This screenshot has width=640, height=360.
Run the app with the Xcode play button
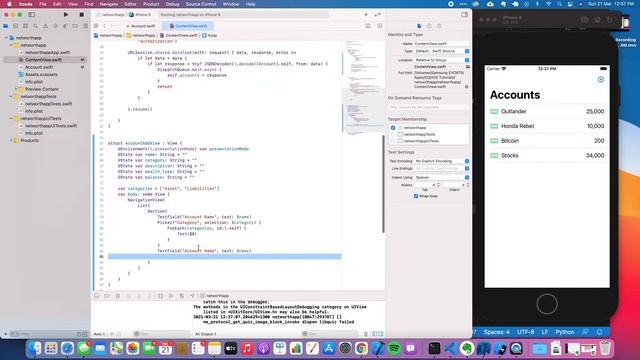(x=66, y=15)
